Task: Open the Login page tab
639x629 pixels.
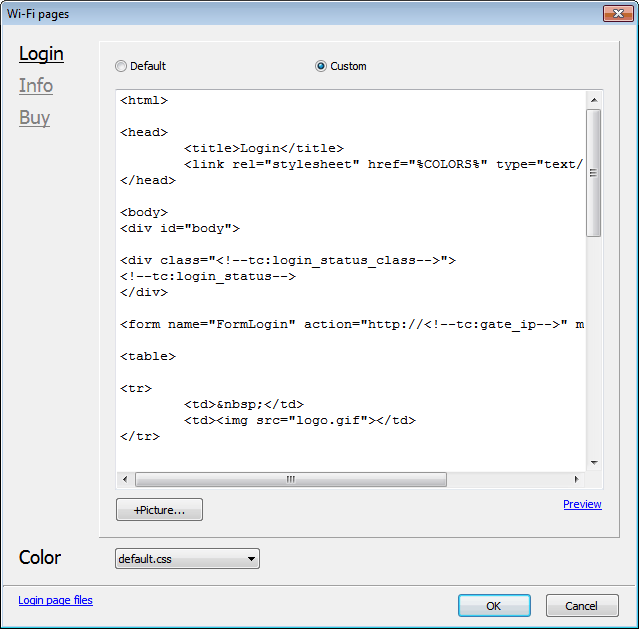Action: pos(41,54)
